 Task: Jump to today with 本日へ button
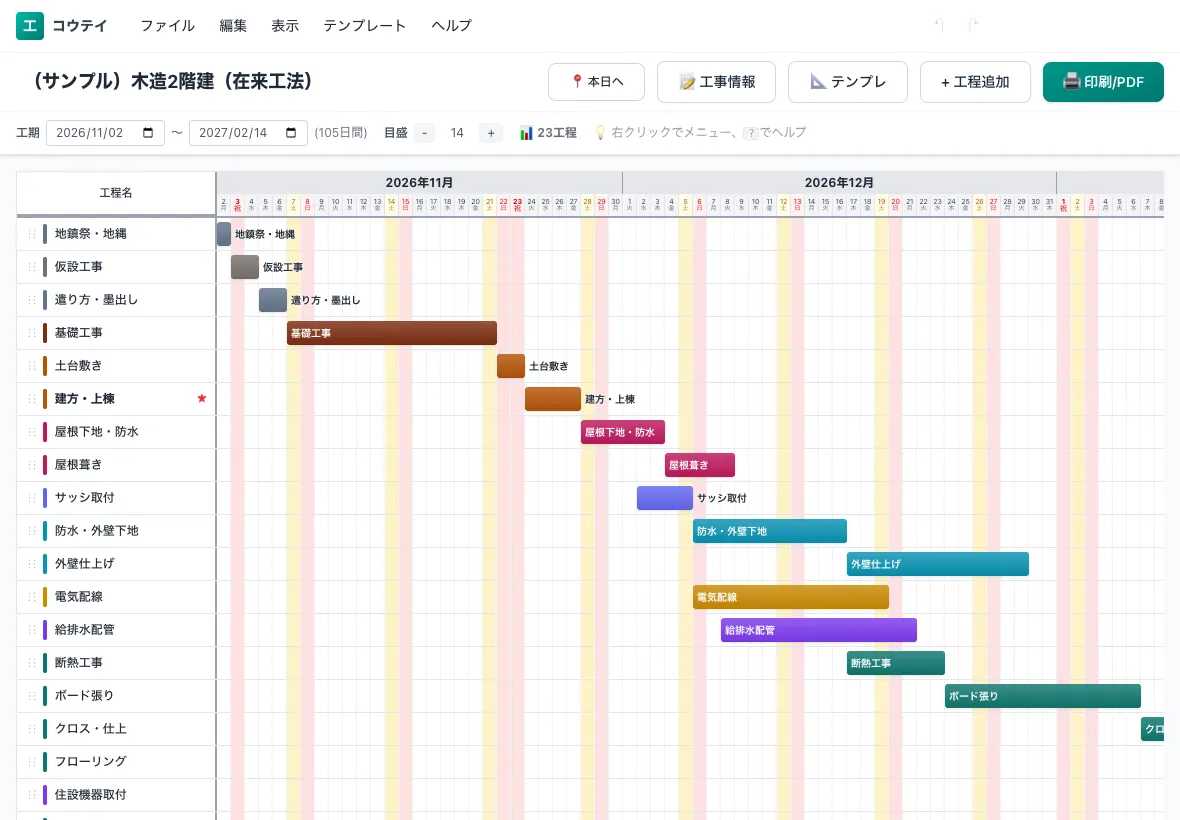click(x=596, y=81)
